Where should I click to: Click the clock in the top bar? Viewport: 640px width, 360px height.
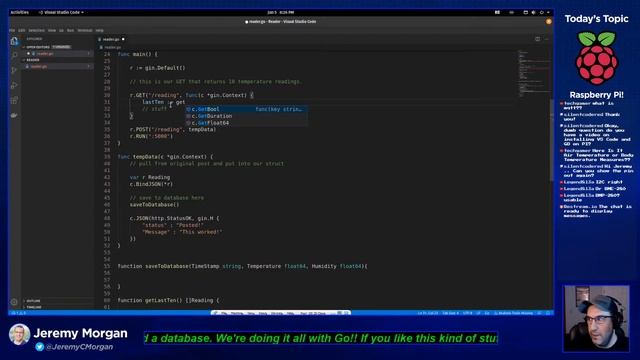[280, 13]
